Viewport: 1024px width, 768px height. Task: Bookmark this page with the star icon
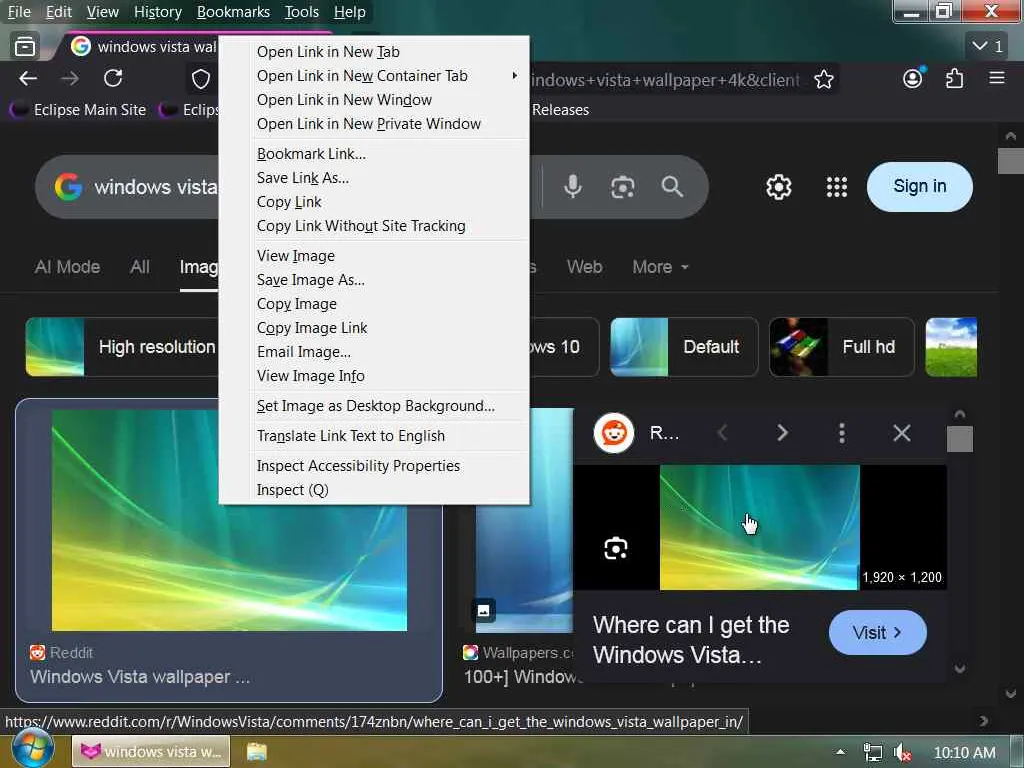824,80
